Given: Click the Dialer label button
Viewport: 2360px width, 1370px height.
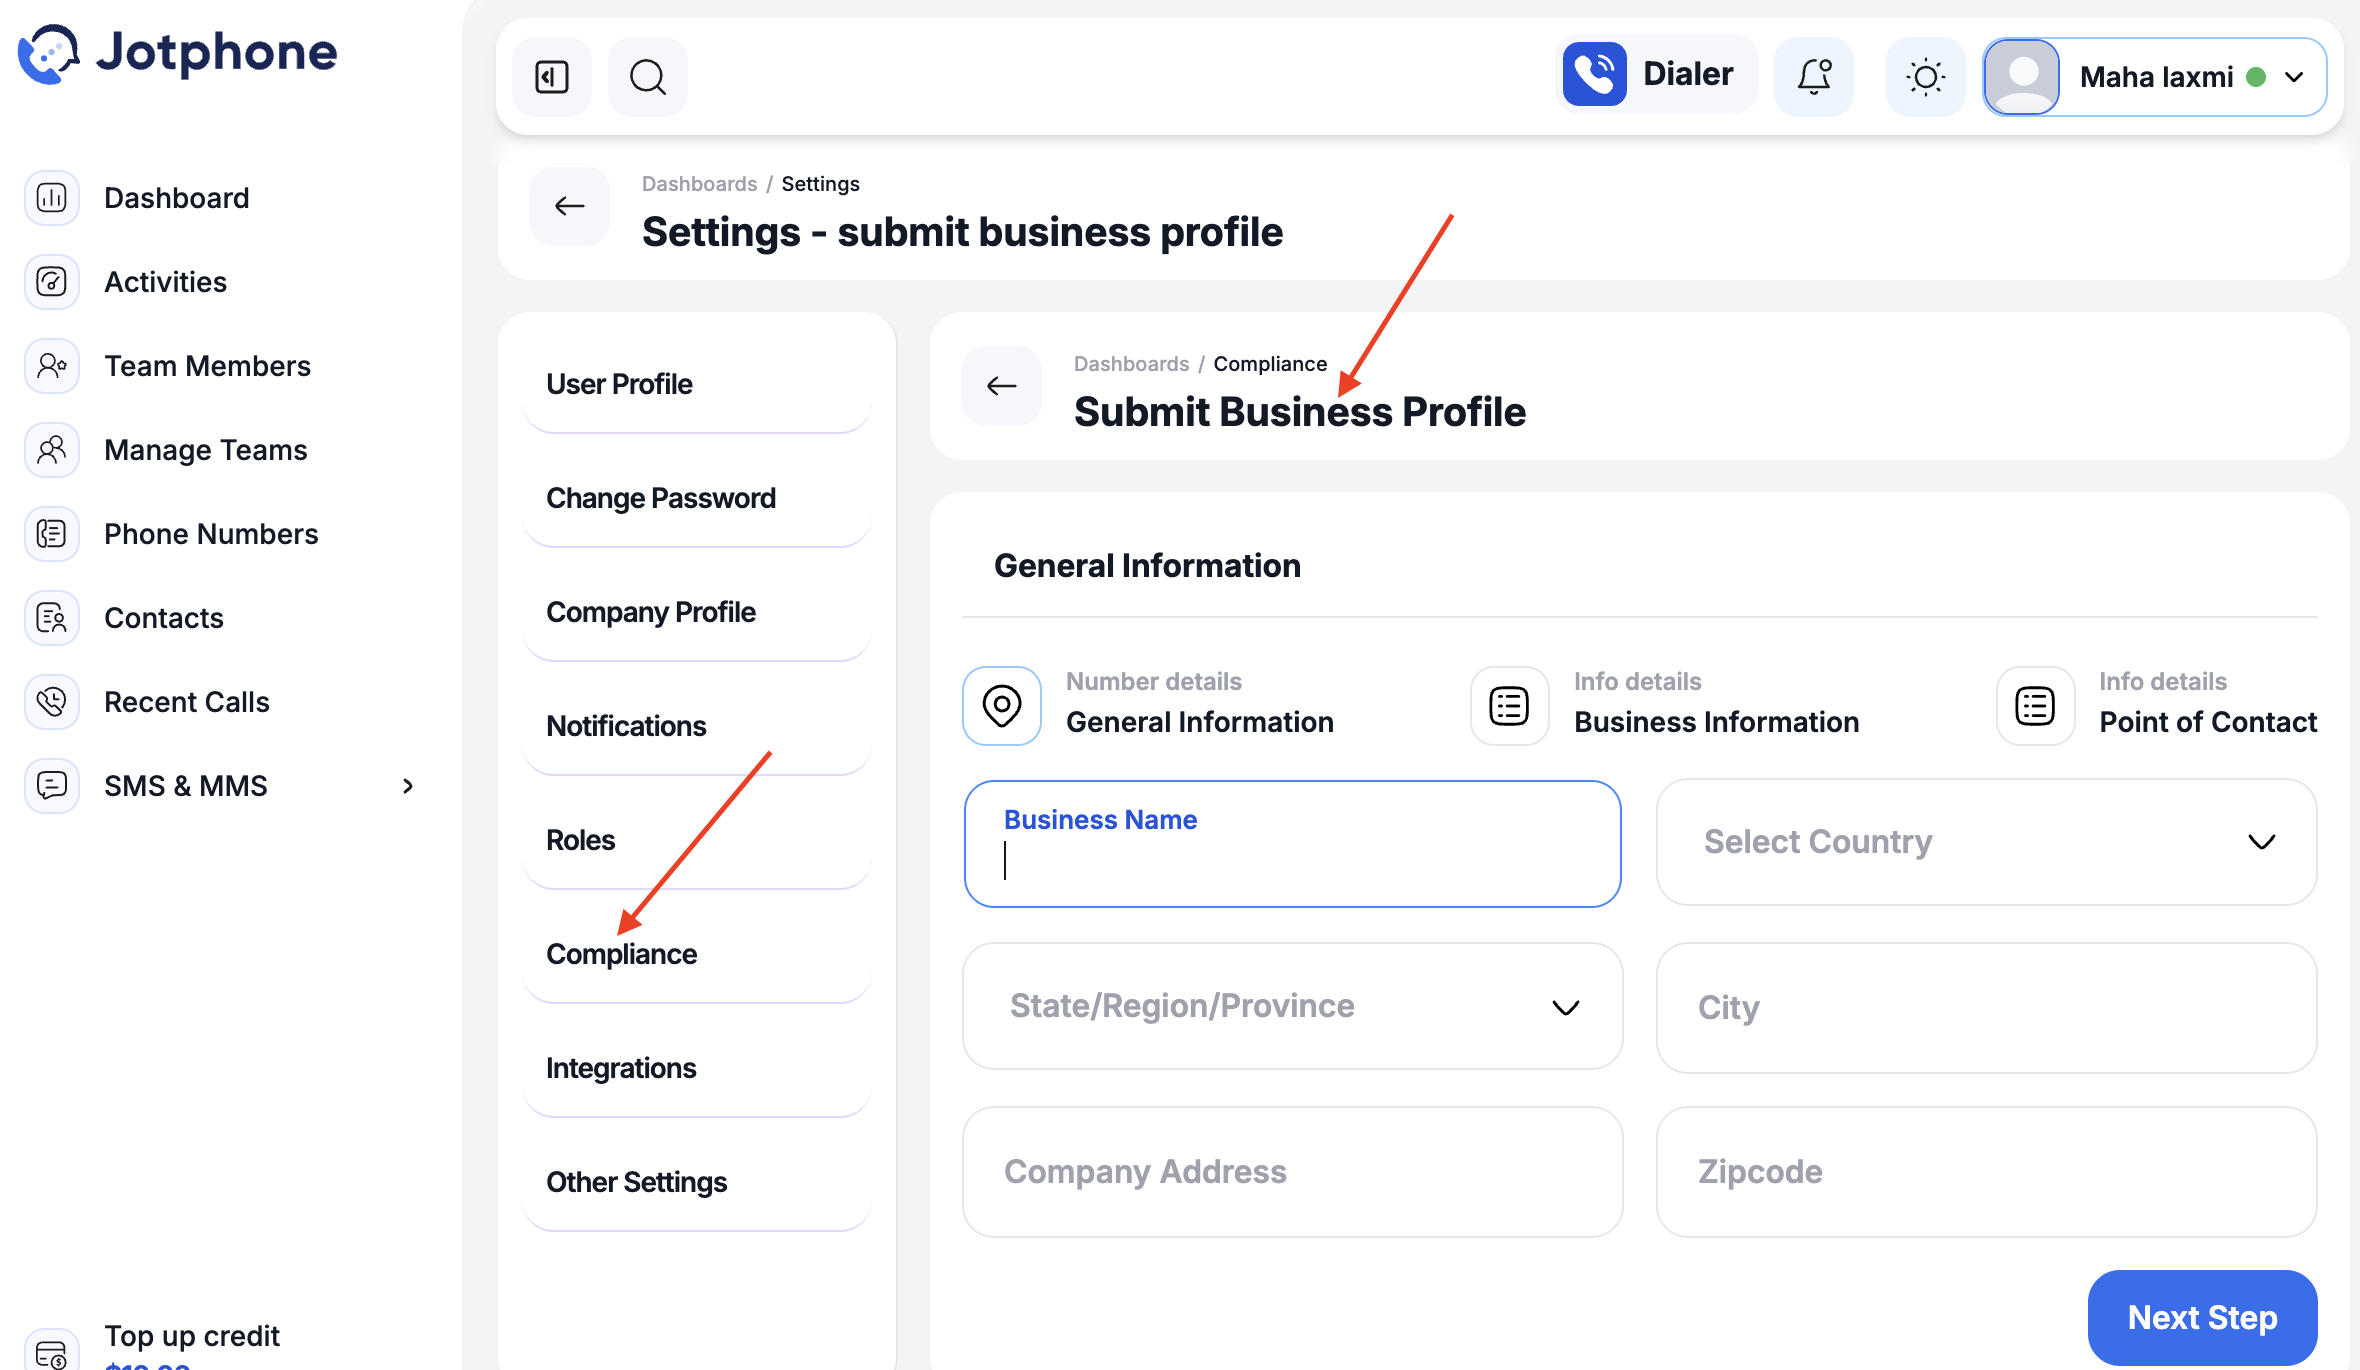Looking at the screenshot, I should tap(1688, 74).
